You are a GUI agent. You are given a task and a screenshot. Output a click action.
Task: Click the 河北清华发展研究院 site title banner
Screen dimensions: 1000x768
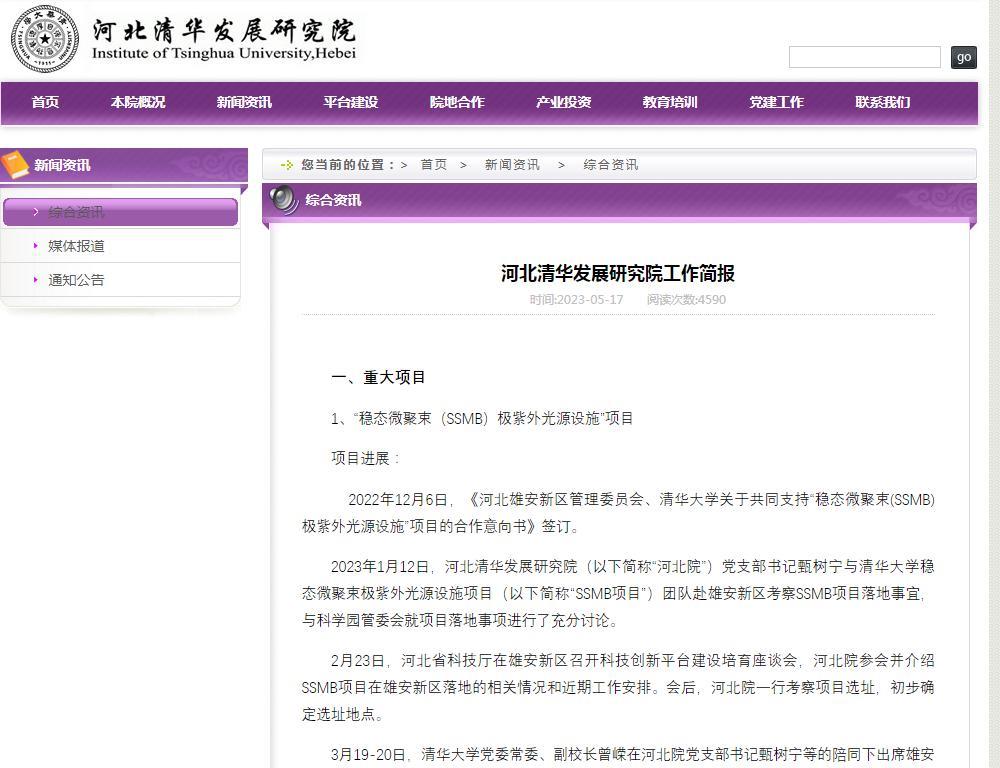click(x=223, y=38)
